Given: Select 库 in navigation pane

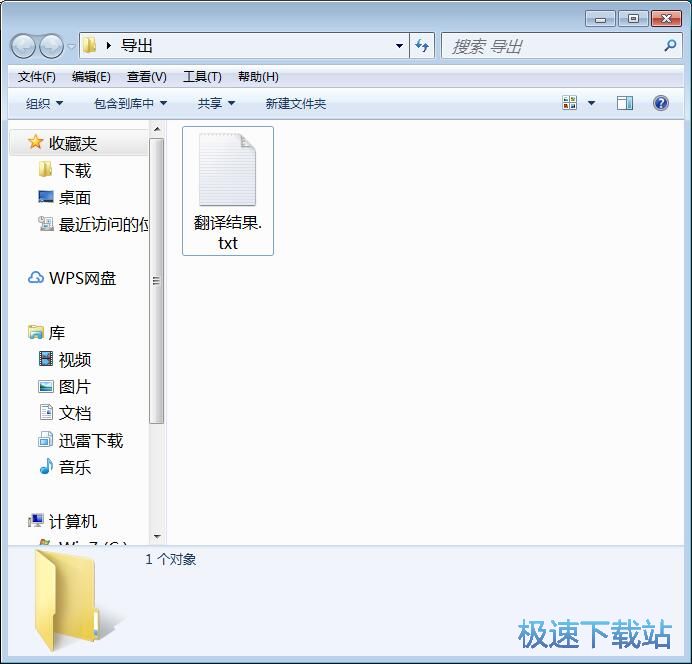Looking at the screenshot, I should point(57,333).
